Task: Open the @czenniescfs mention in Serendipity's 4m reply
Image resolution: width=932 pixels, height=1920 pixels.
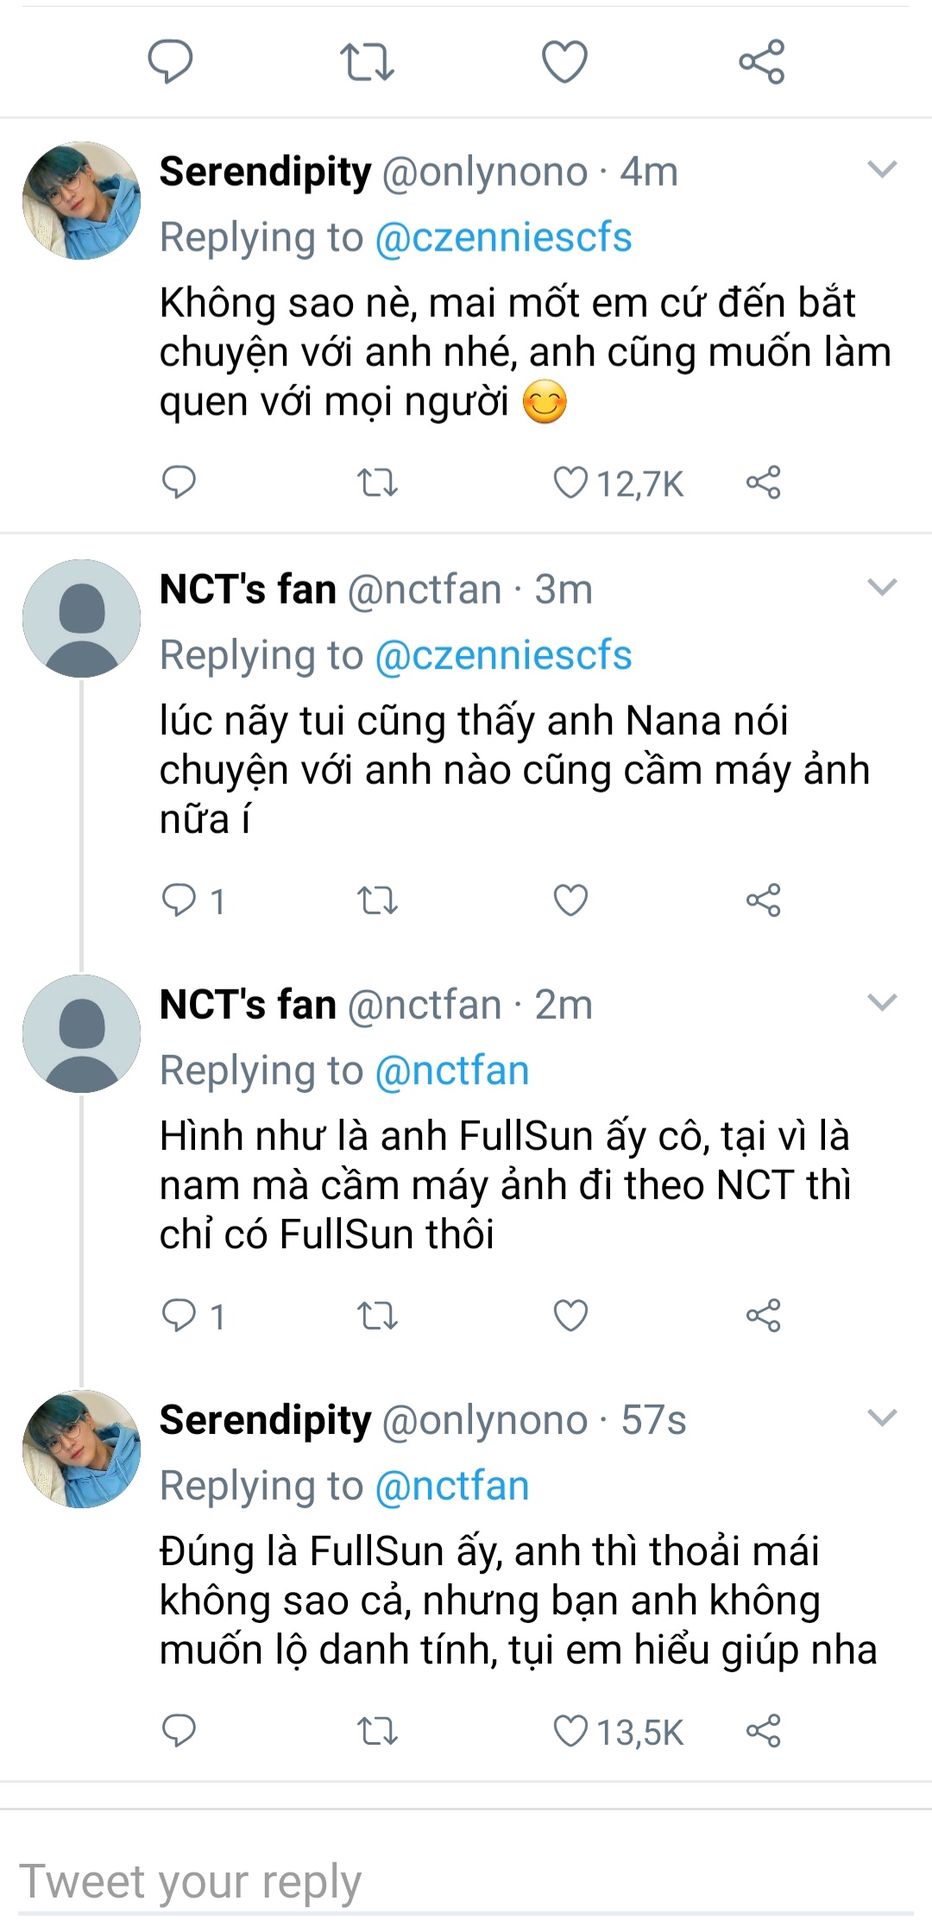Action: [x=503, y=238]
